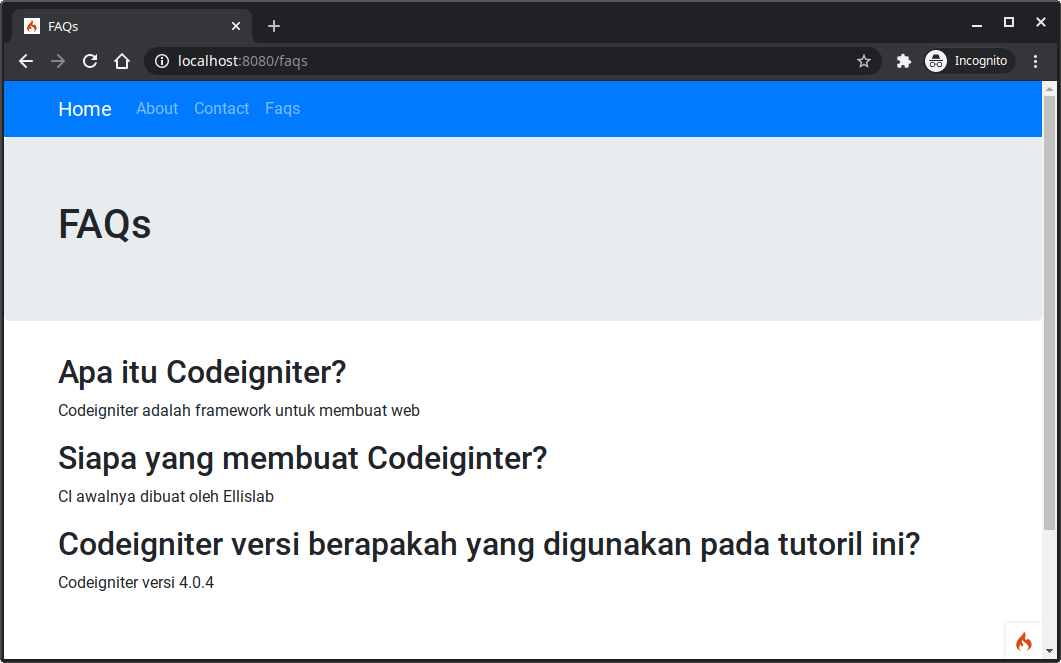
Task: Open a new browser tab with the plus
Action: click(x=274, y=25)
